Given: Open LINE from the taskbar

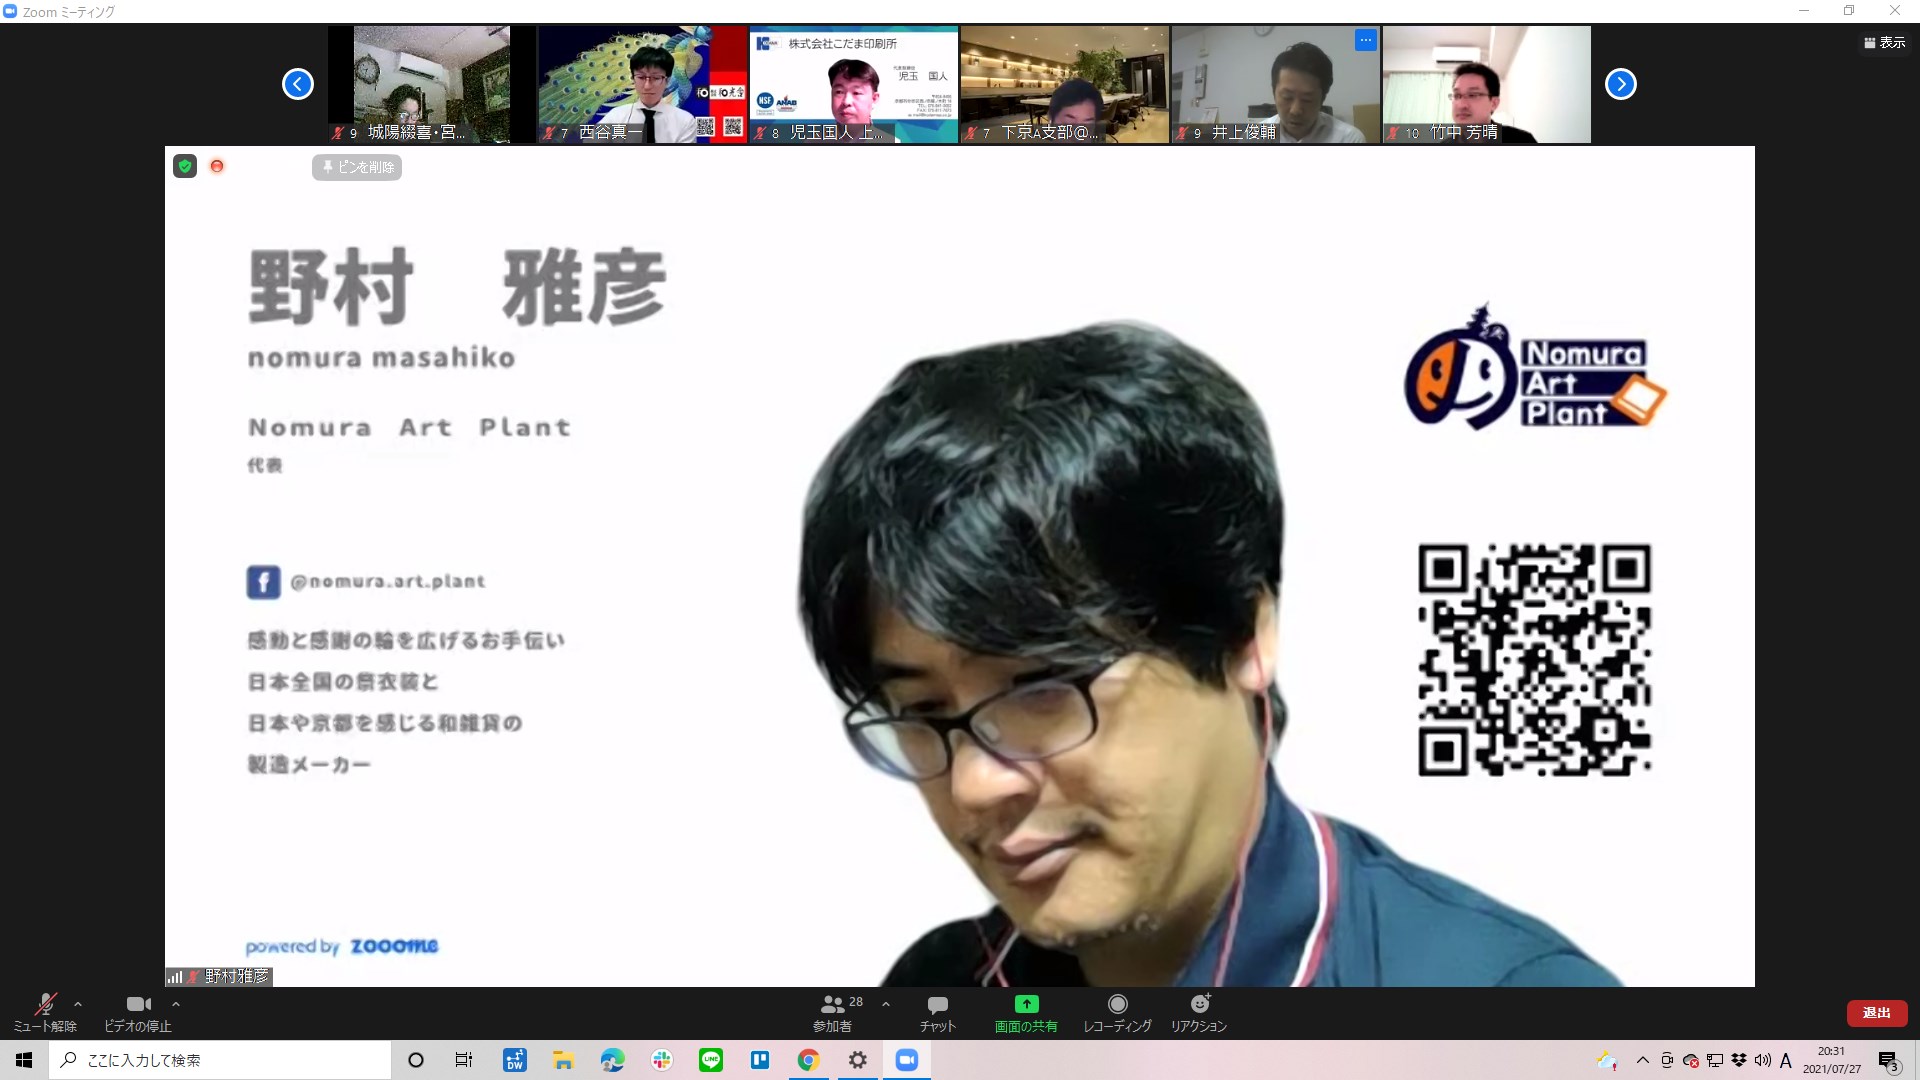Looking at the screenshot, I should click(711, 1060).
